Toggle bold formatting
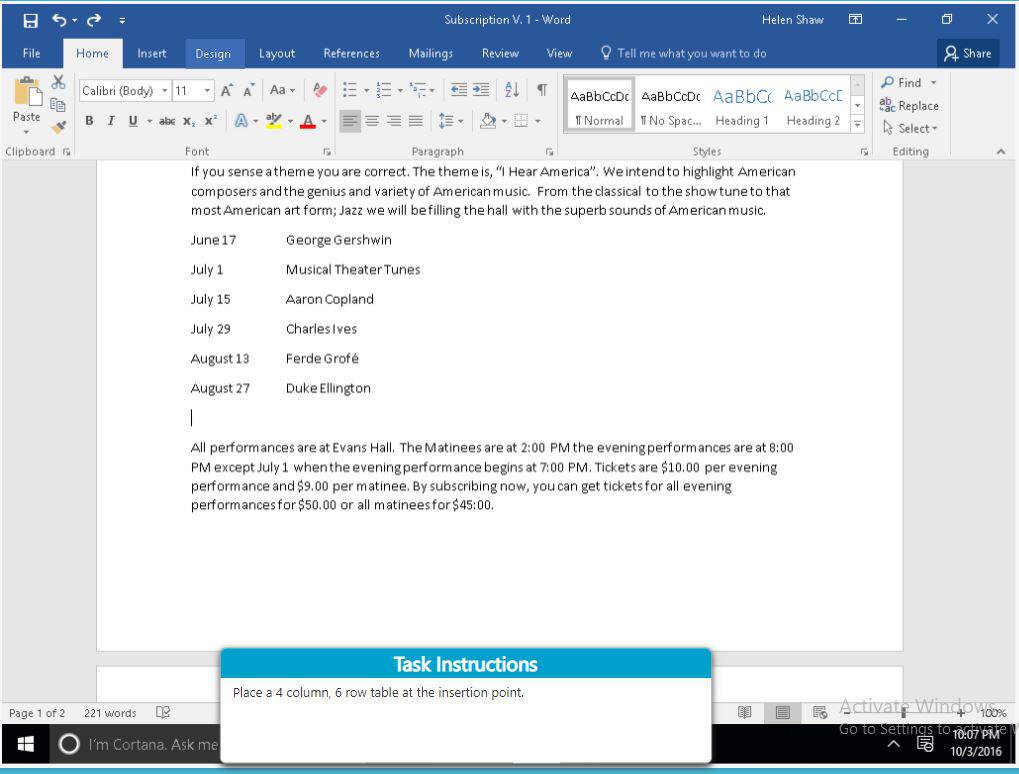This screenshot has height=774, width=1019. point(89,120)
